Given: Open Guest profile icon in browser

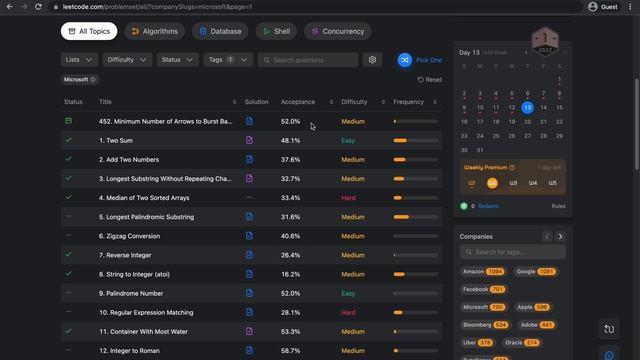Looking at the screenshot, I should 593,7.
